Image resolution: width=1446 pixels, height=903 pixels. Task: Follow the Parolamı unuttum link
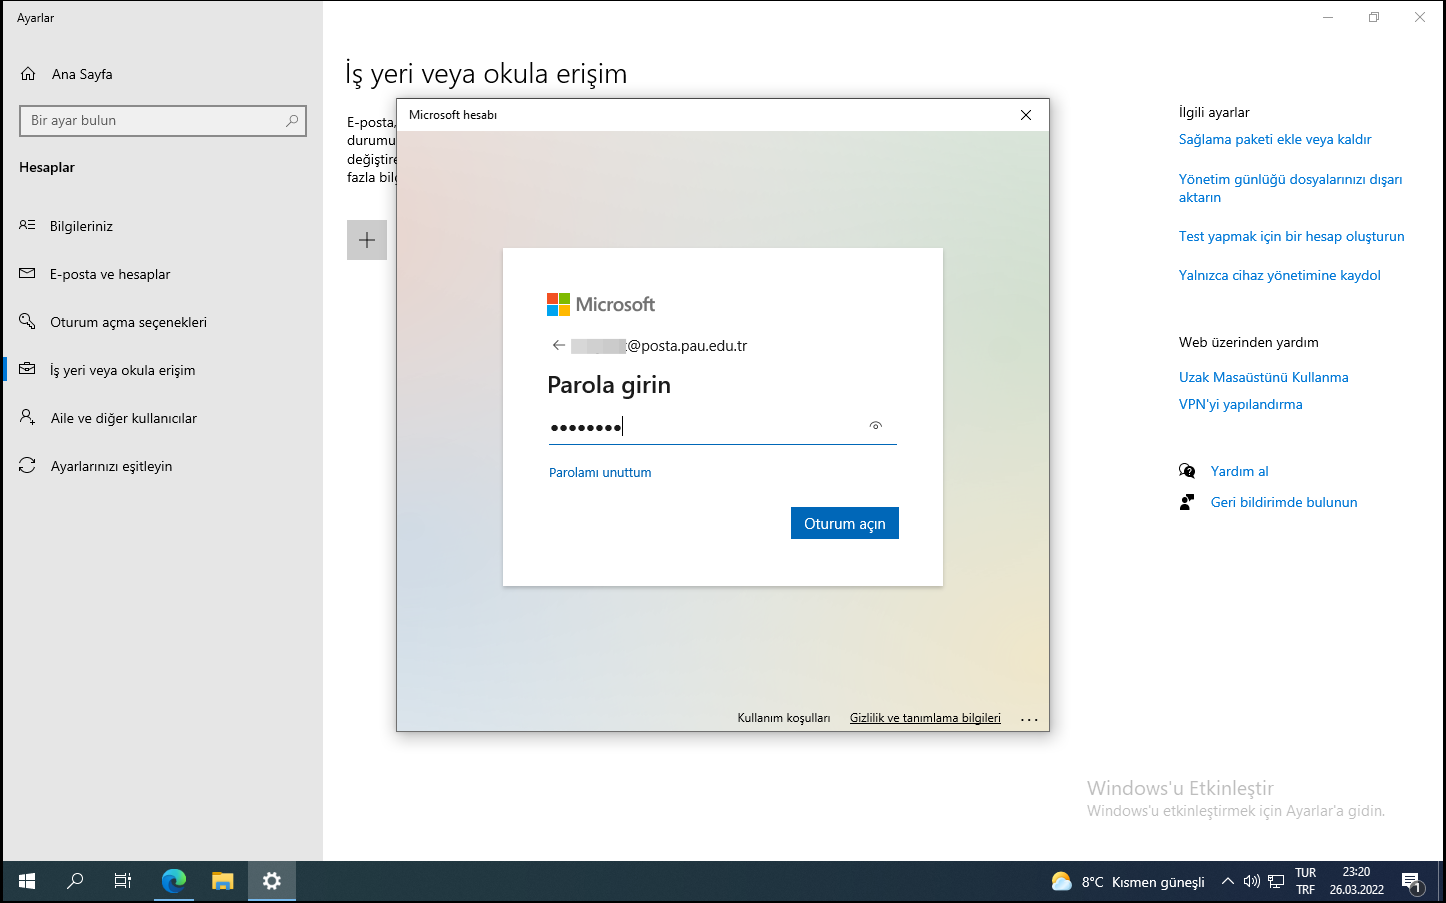(600, 472)
